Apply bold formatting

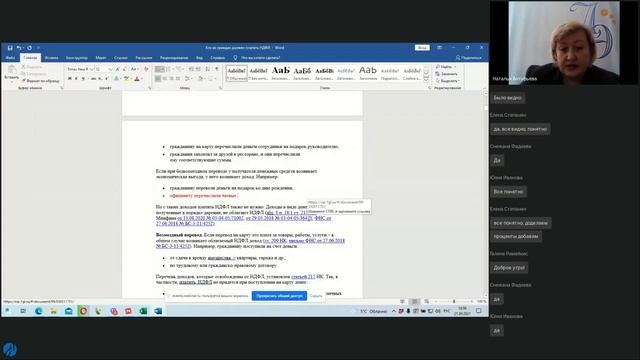pos(70,78)
